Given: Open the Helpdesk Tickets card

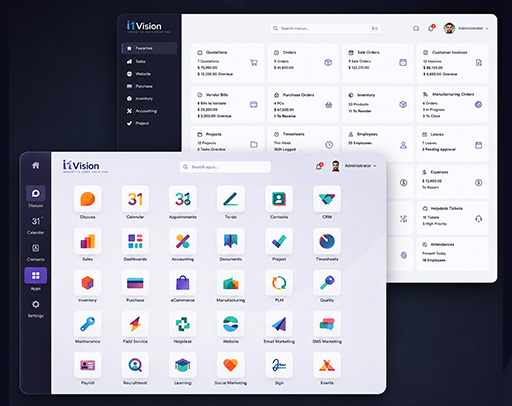Looking at the screenshot, I should click(x=452, y=217).
